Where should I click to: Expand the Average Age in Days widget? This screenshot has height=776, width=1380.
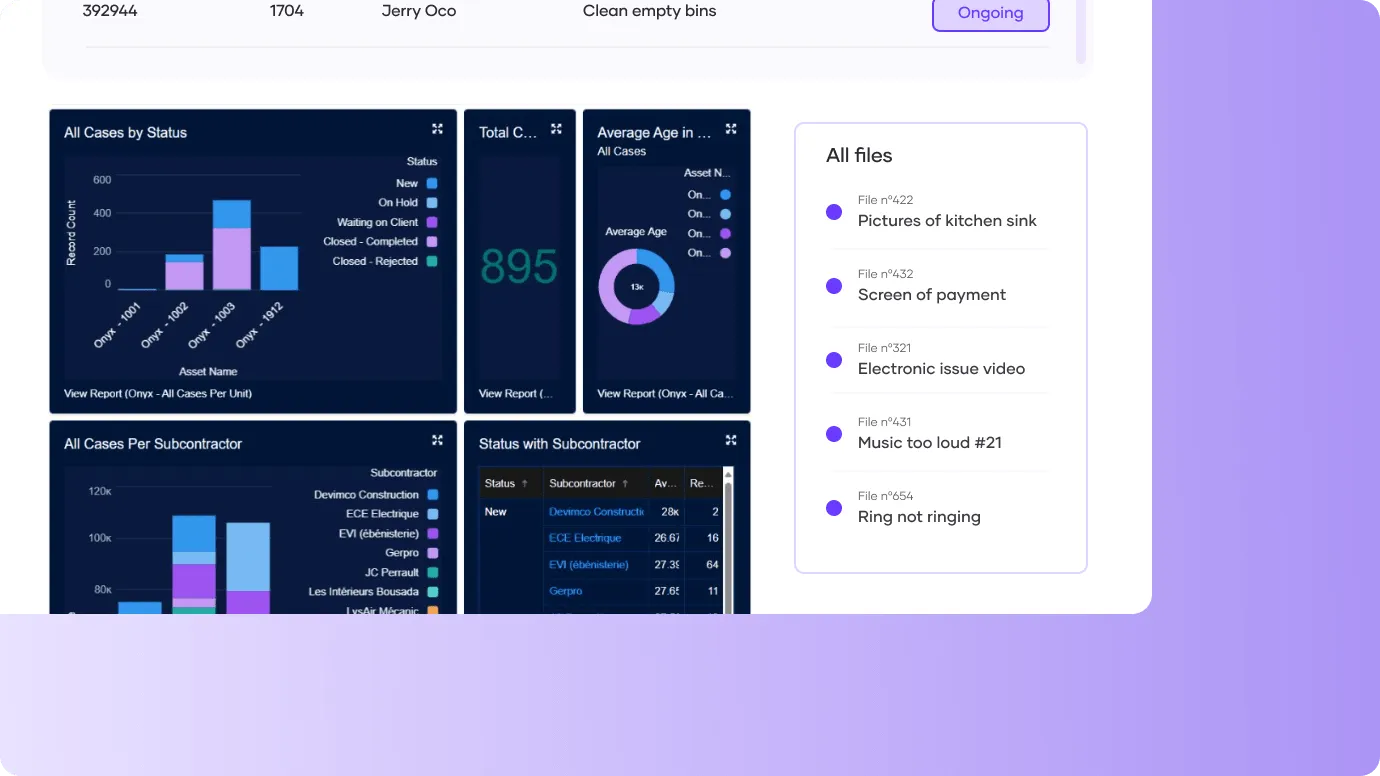(731, 128)
